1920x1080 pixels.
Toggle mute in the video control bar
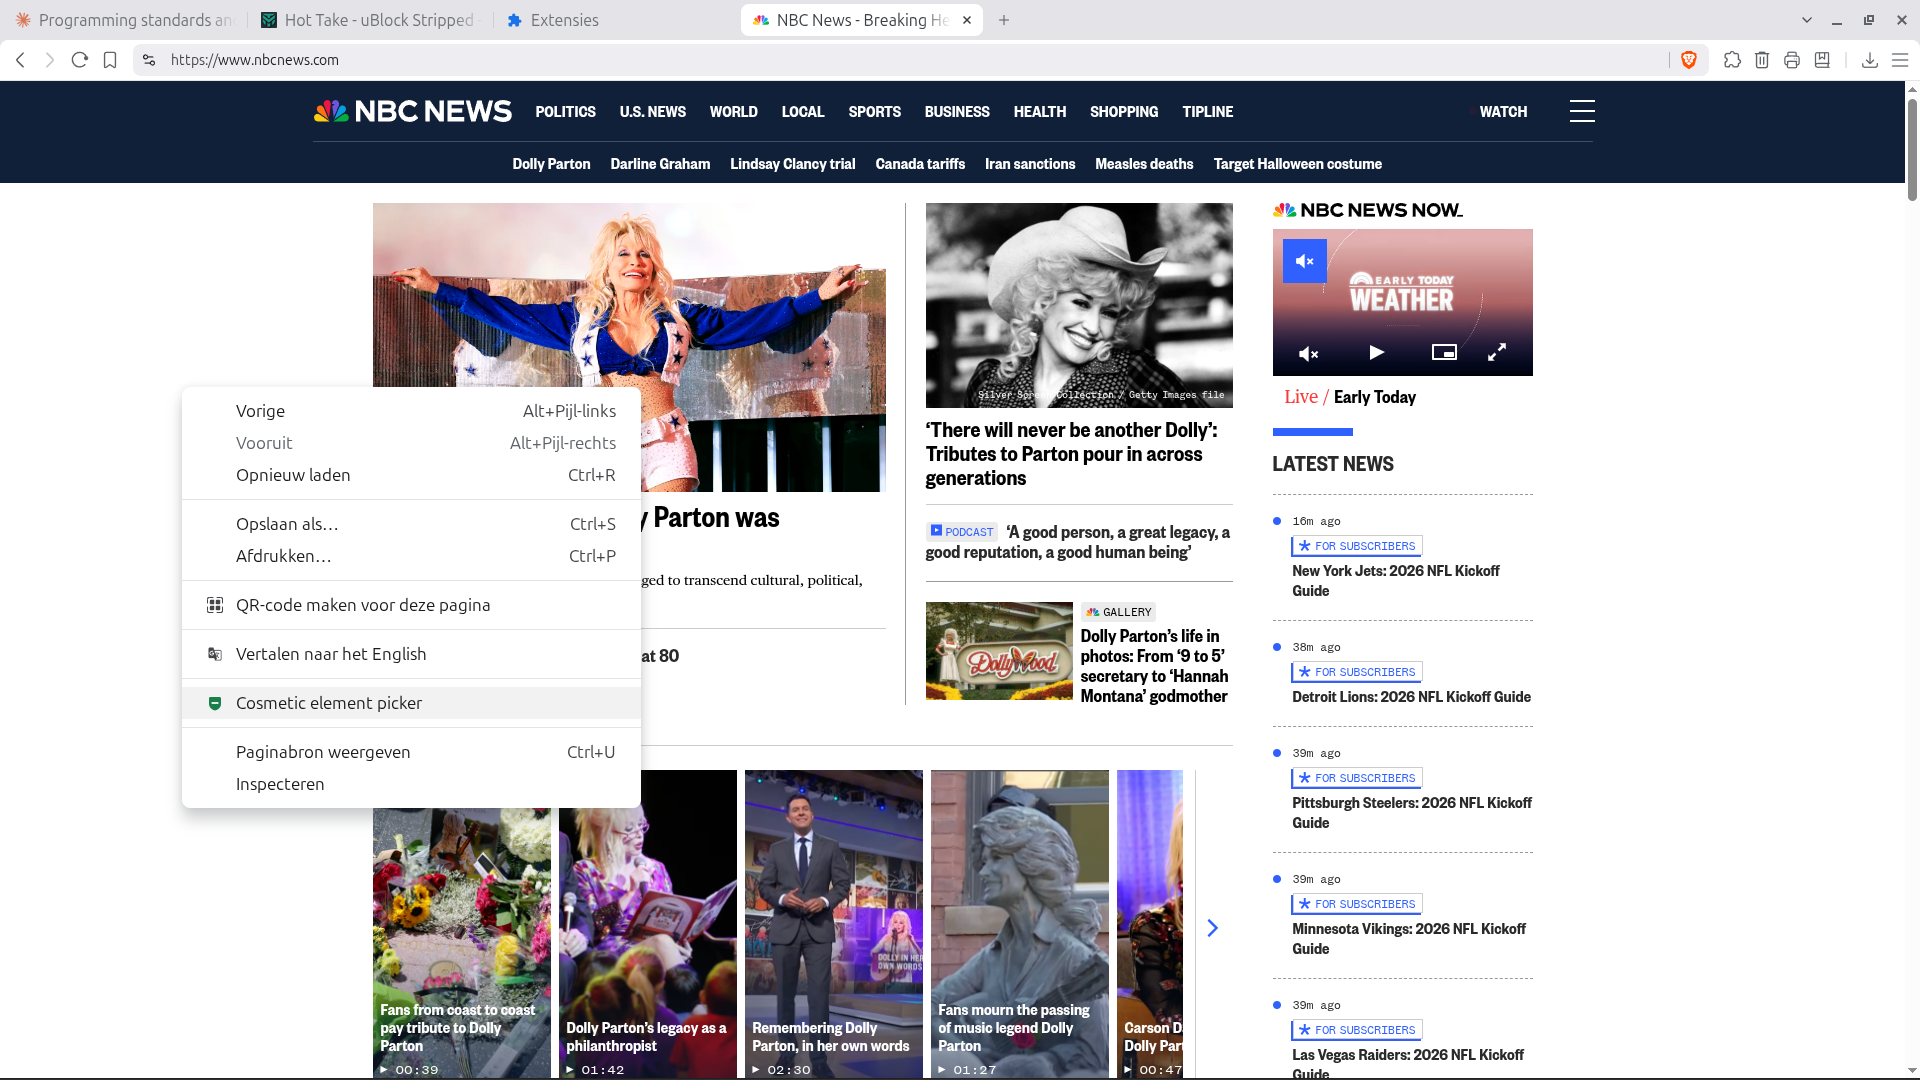(1308, 353)
